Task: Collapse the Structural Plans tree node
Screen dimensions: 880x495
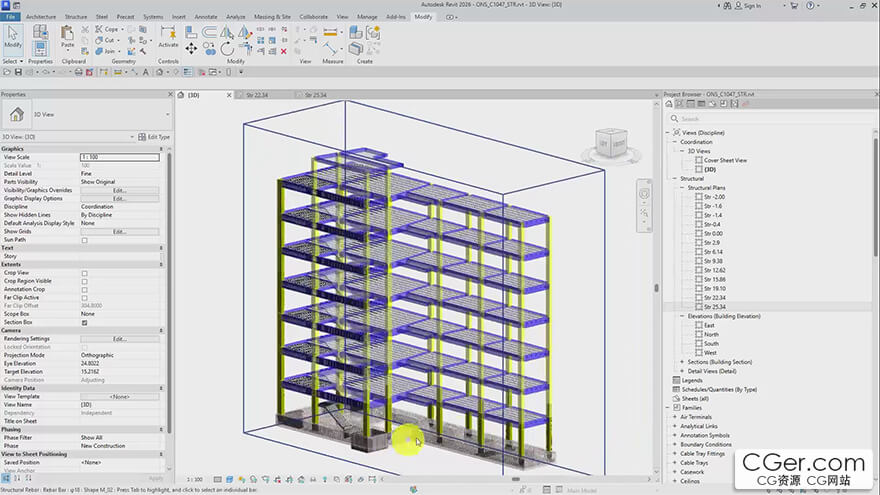Action: point(682,187)
